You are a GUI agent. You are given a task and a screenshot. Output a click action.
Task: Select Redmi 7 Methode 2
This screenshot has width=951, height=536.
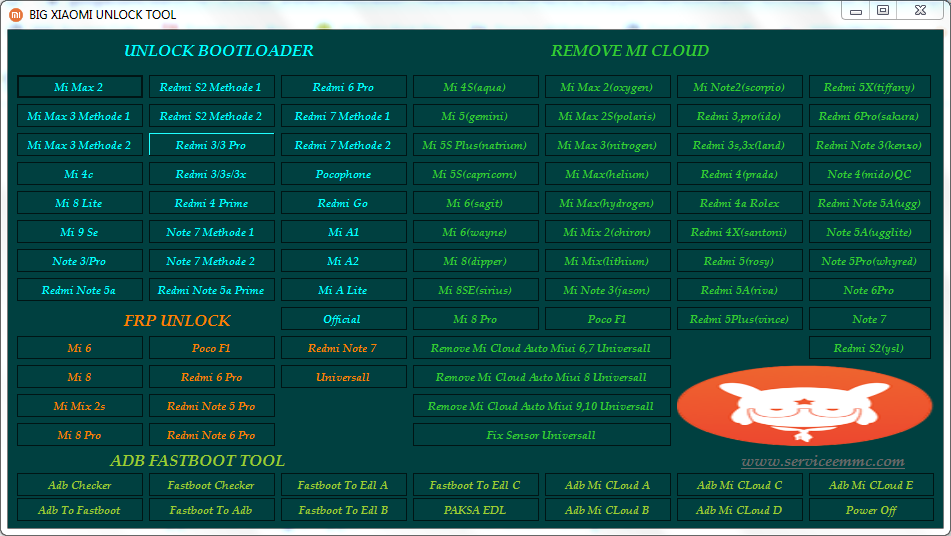pos(344,145)
